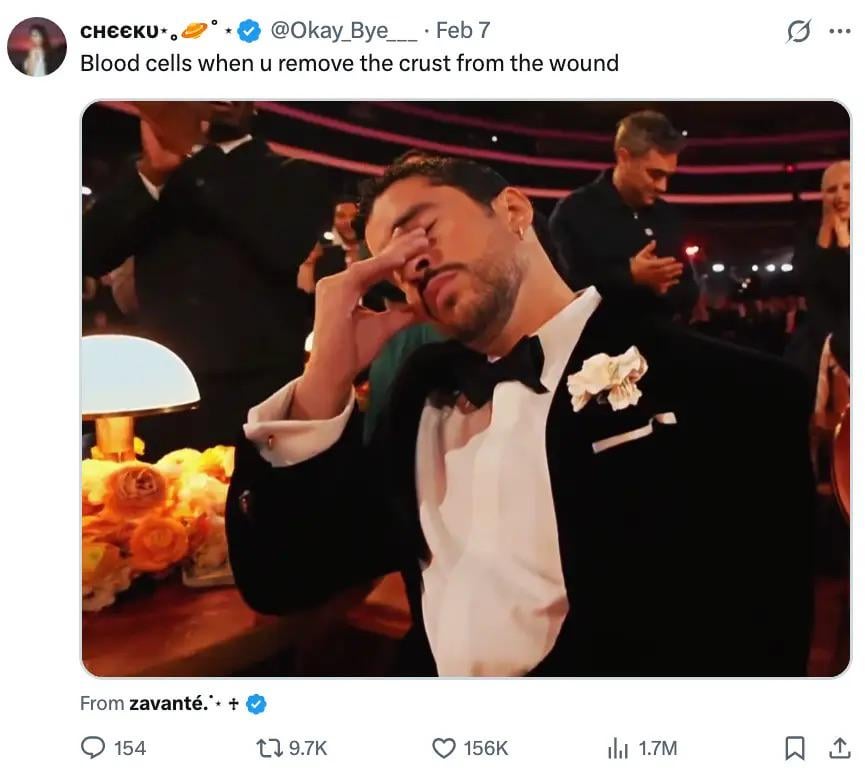Click the tweet text about blood cells
Viewport: 865px width, 776px height.
(x=349, y=63)
